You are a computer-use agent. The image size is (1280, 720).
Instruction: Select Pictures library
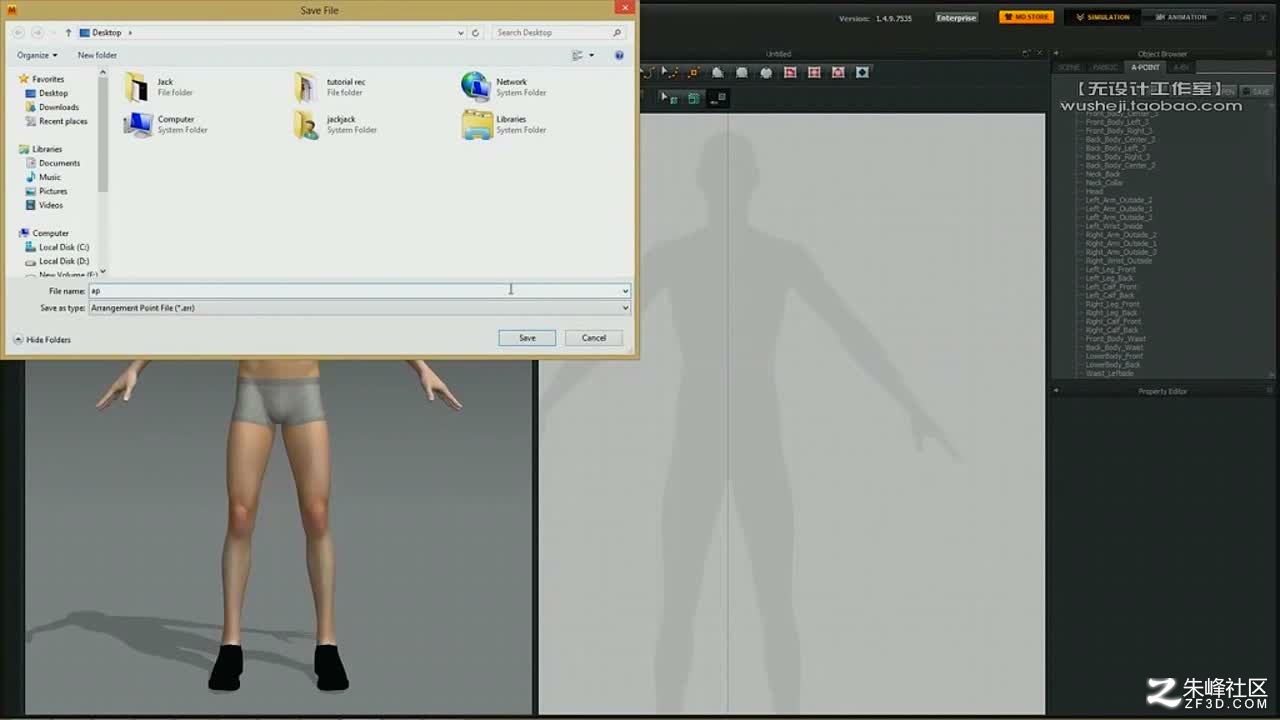point(53,191)
